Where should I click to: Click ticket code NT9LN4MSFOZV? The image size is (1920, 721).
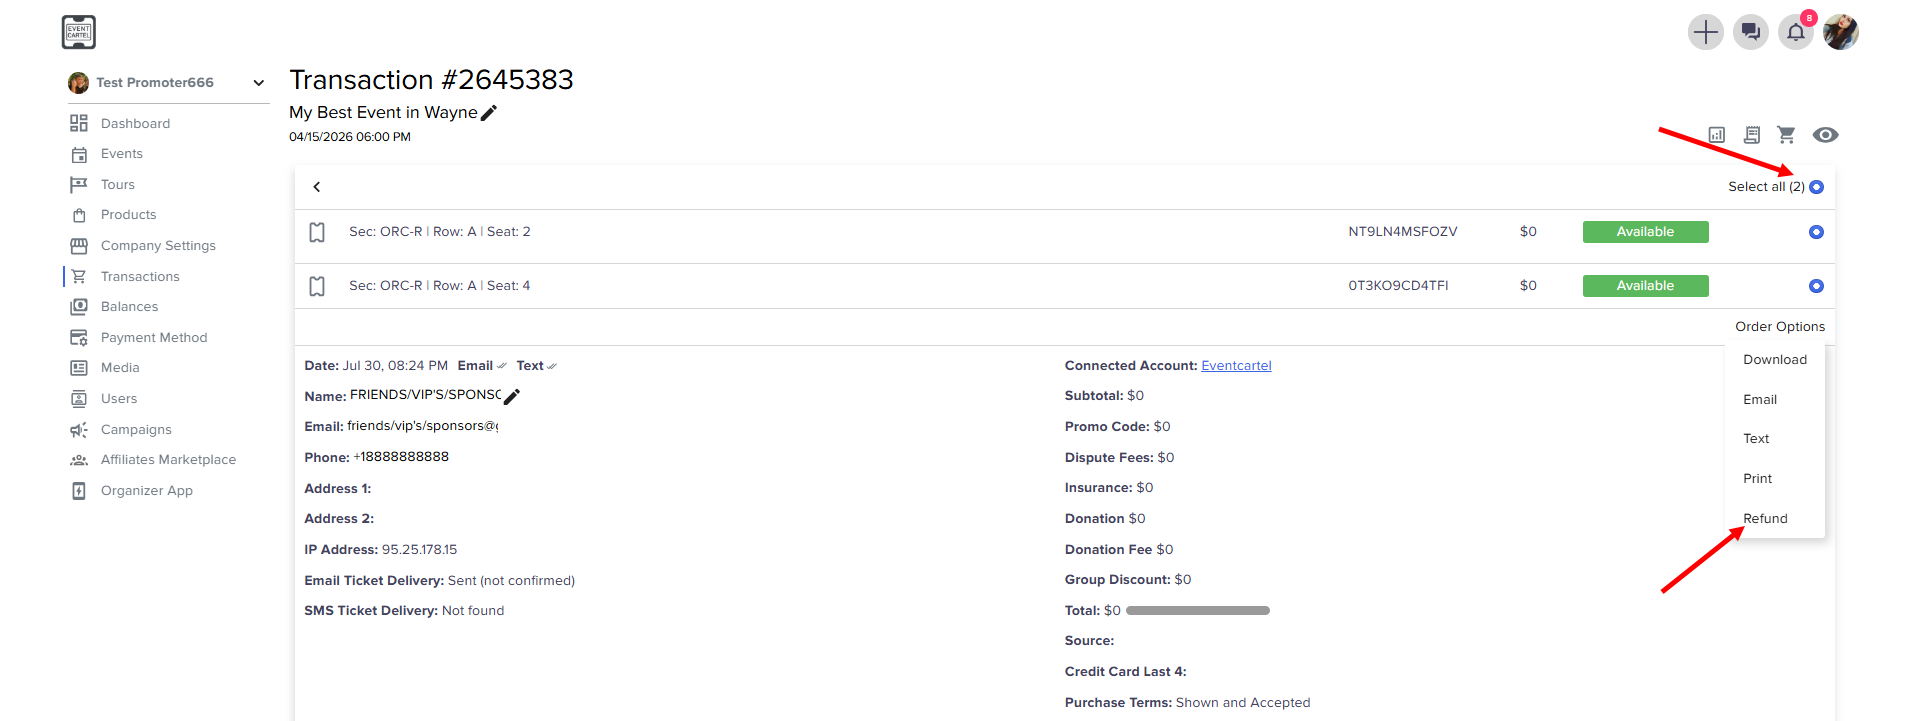[x=1402, y=232]
